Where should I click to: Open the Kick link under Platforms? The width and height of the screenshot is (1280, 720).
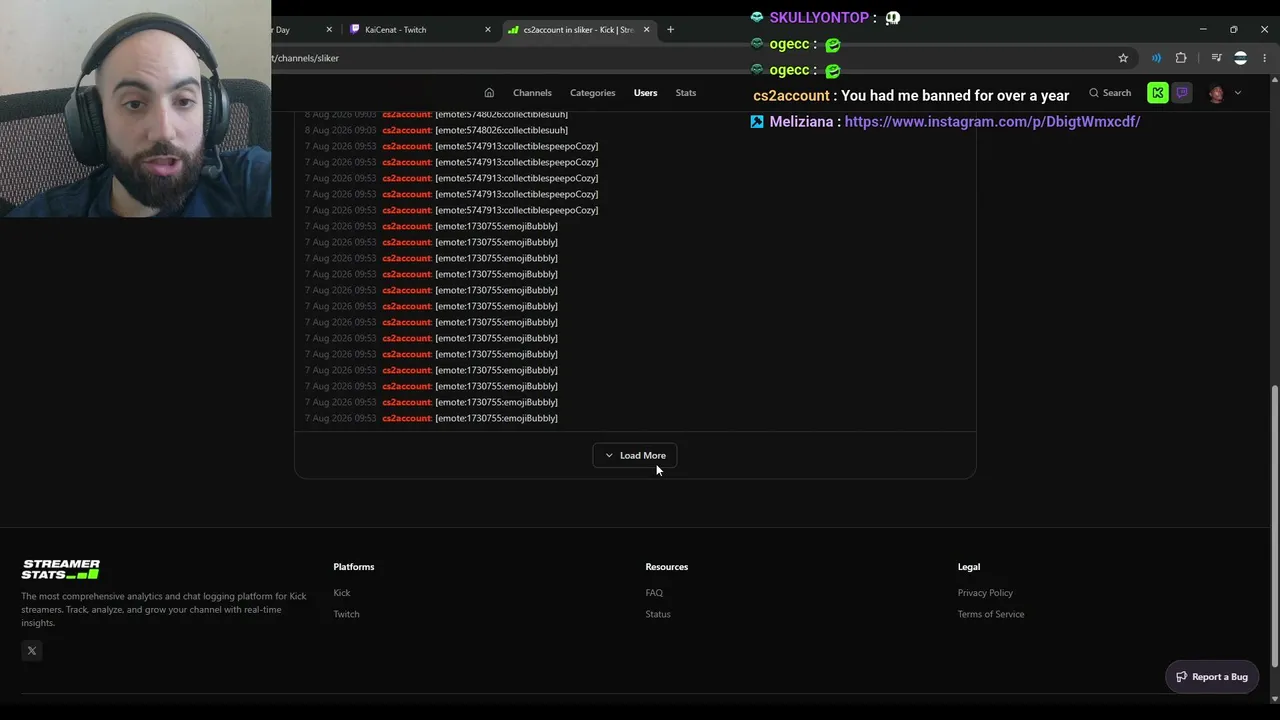342,593
